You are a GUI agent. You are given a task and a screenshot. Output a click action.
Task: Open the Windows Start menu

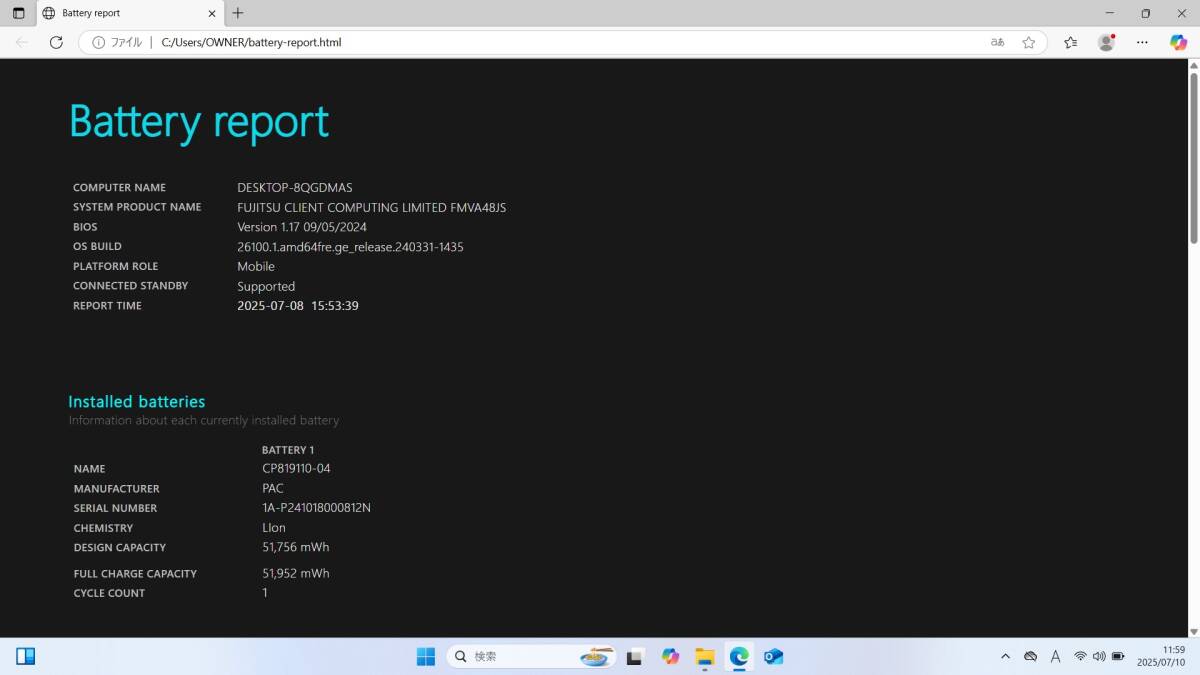pyautogui.click(x=426, y=656)
